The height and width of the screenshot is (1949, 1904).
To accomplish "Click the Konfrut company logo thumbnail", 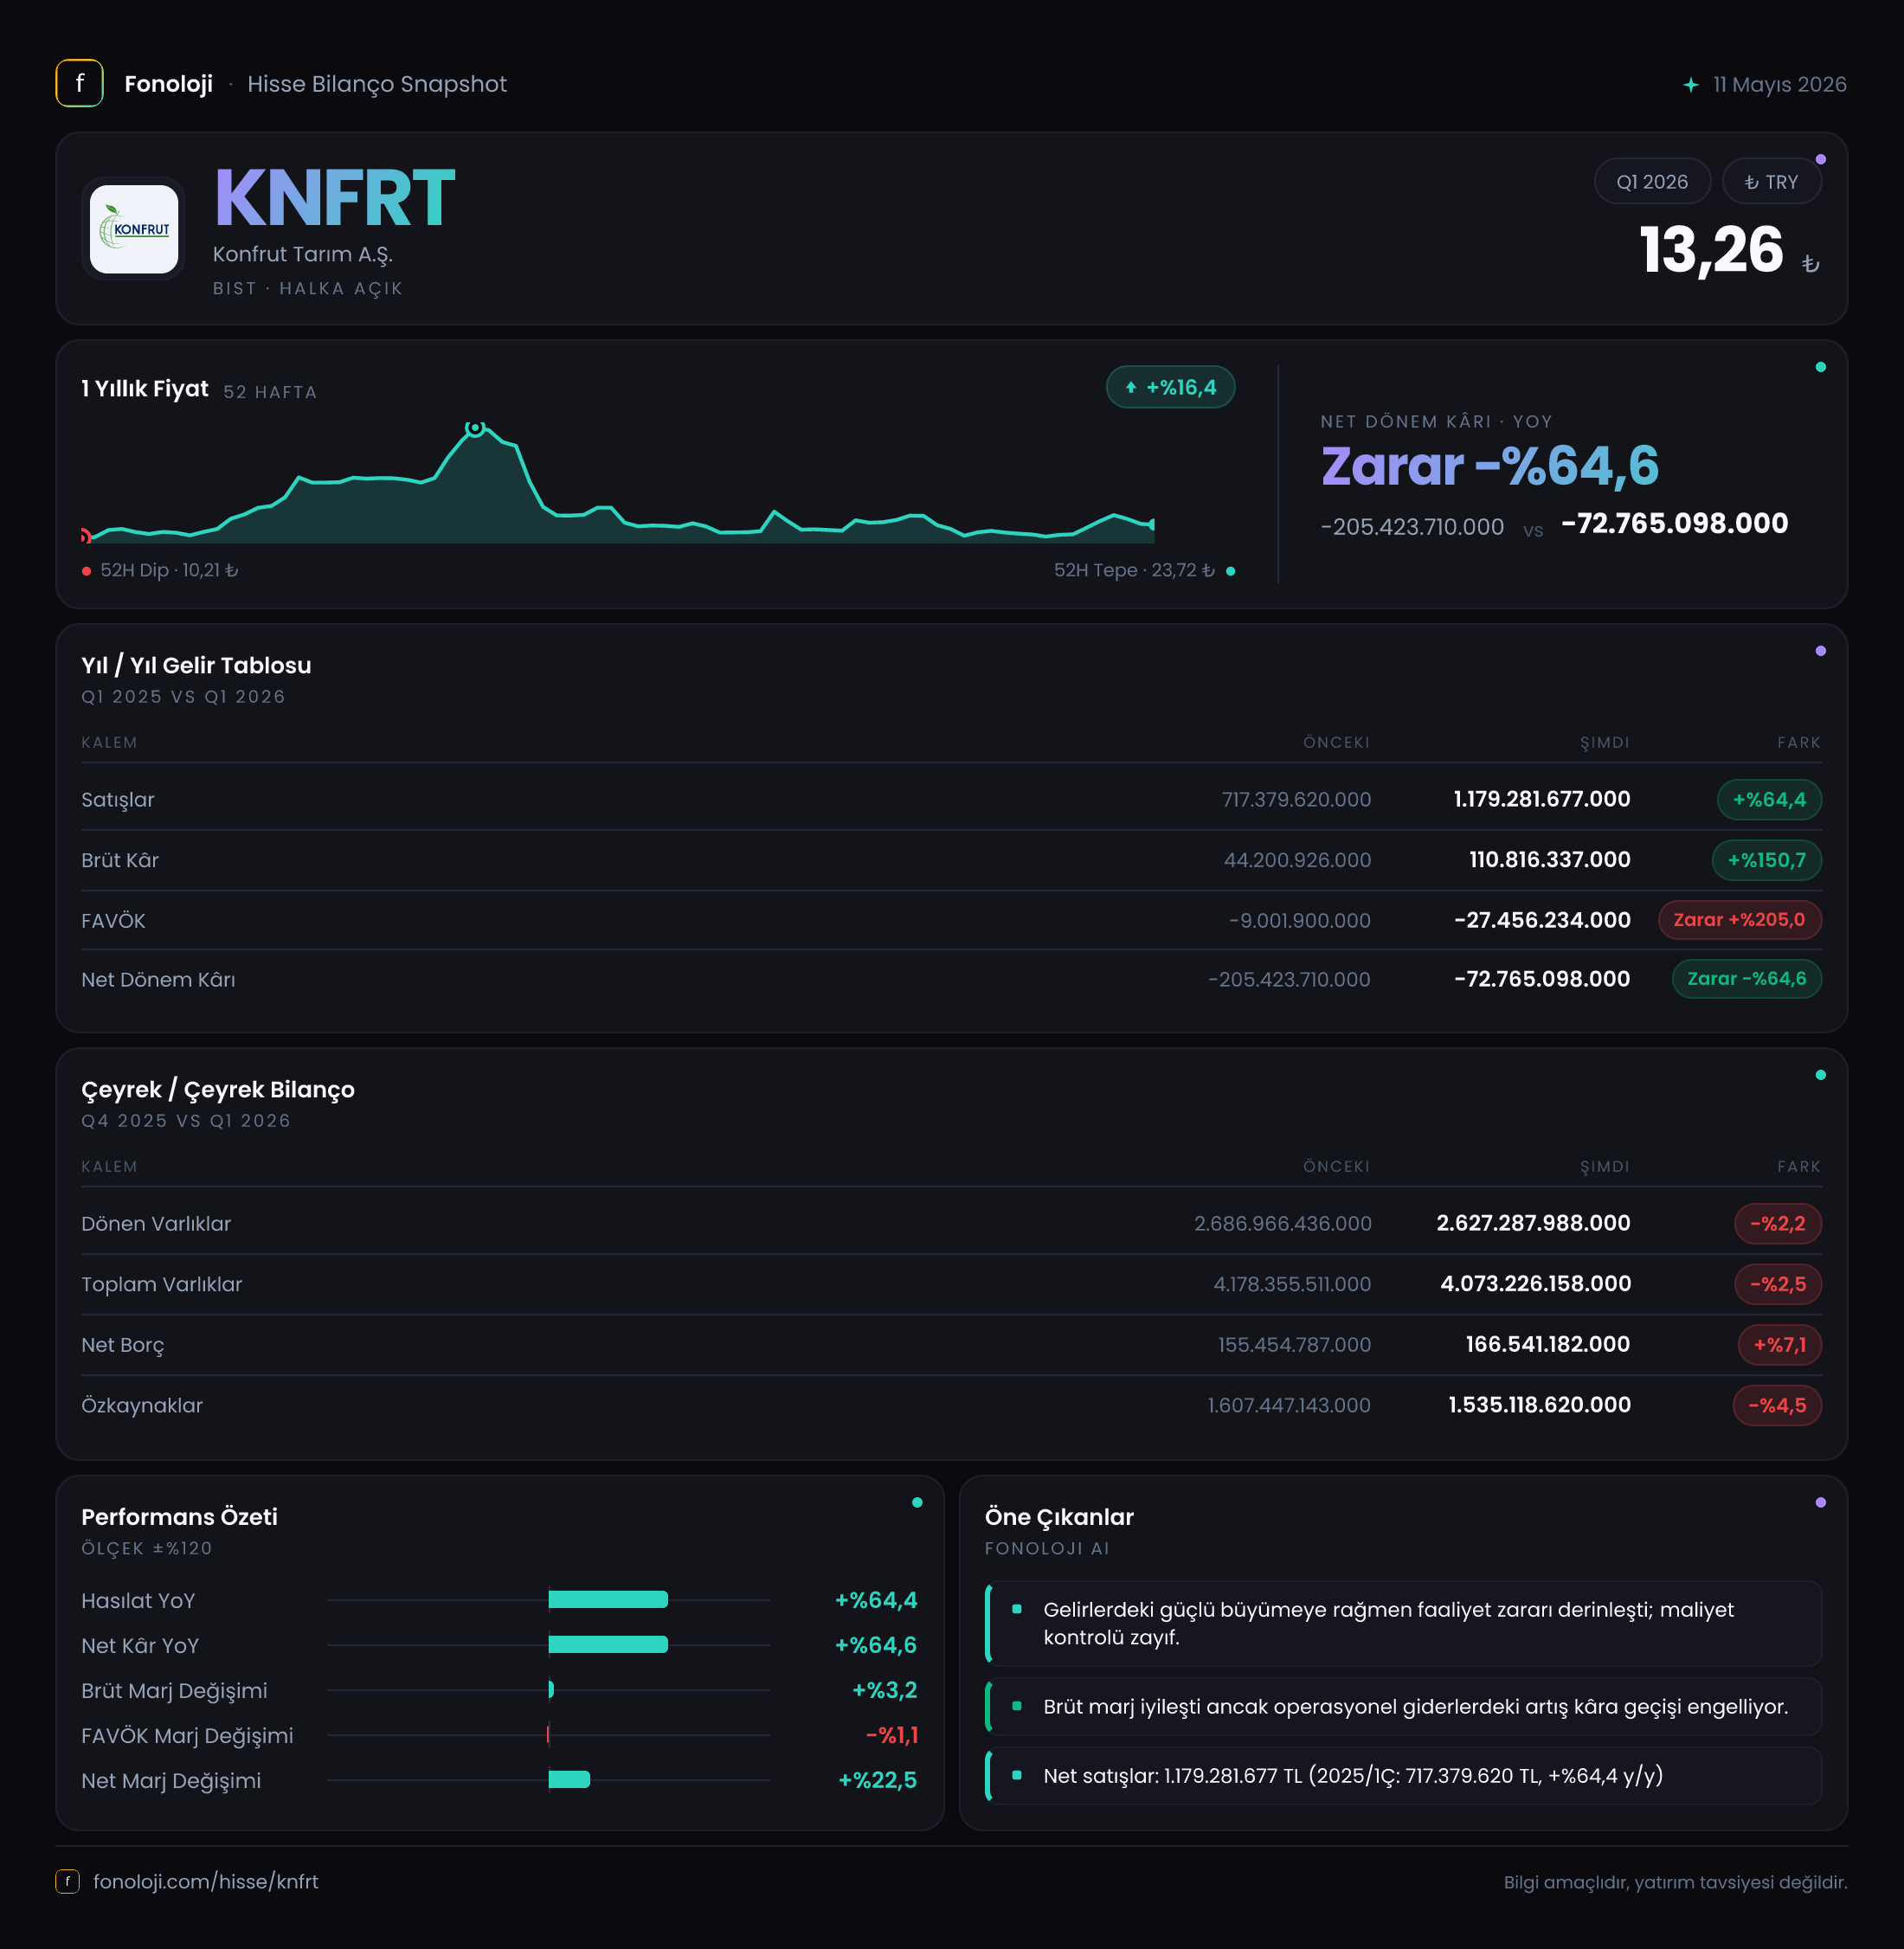I will 134,229.
